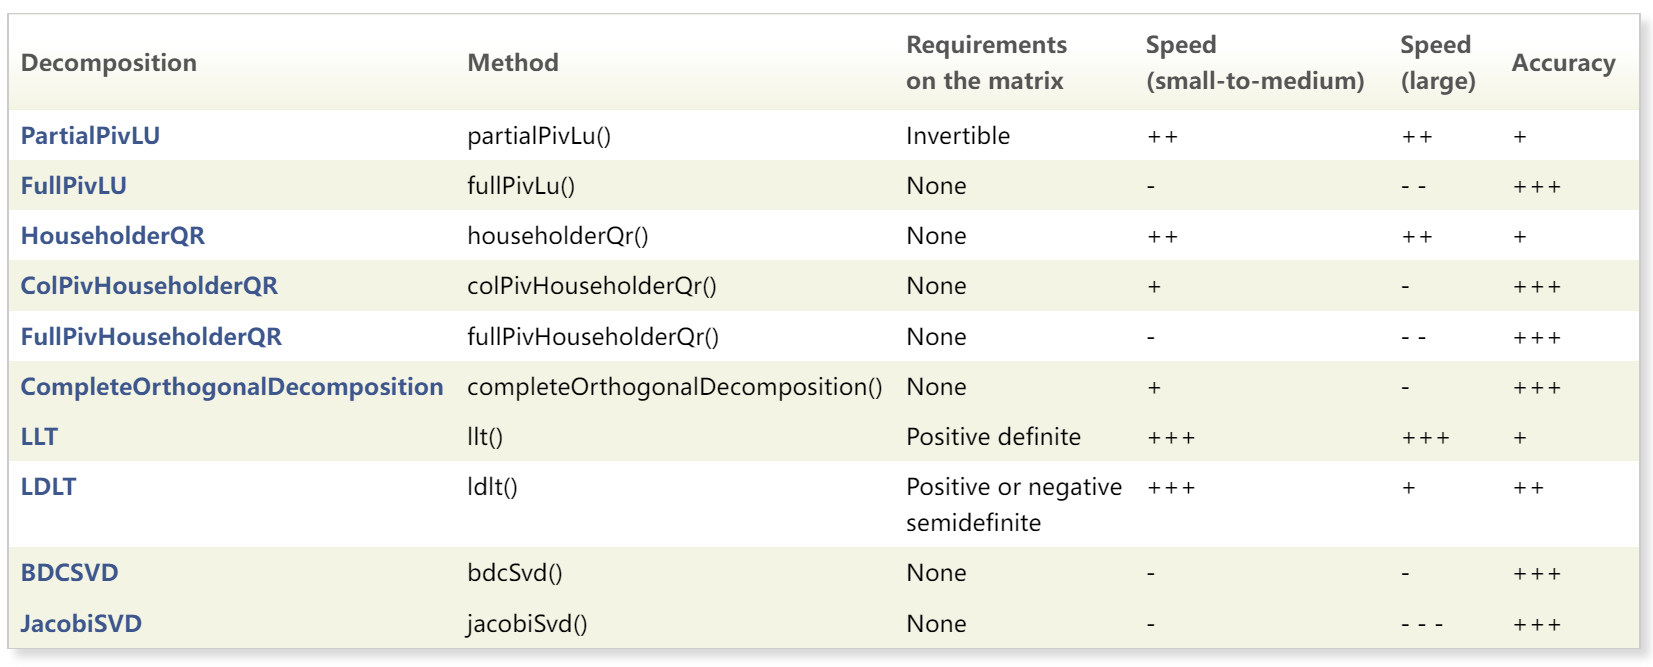Click the Speed (large) column header
Image resolution: width=1653 pixels, height=667 pixels.
(x=1437, y=63)
